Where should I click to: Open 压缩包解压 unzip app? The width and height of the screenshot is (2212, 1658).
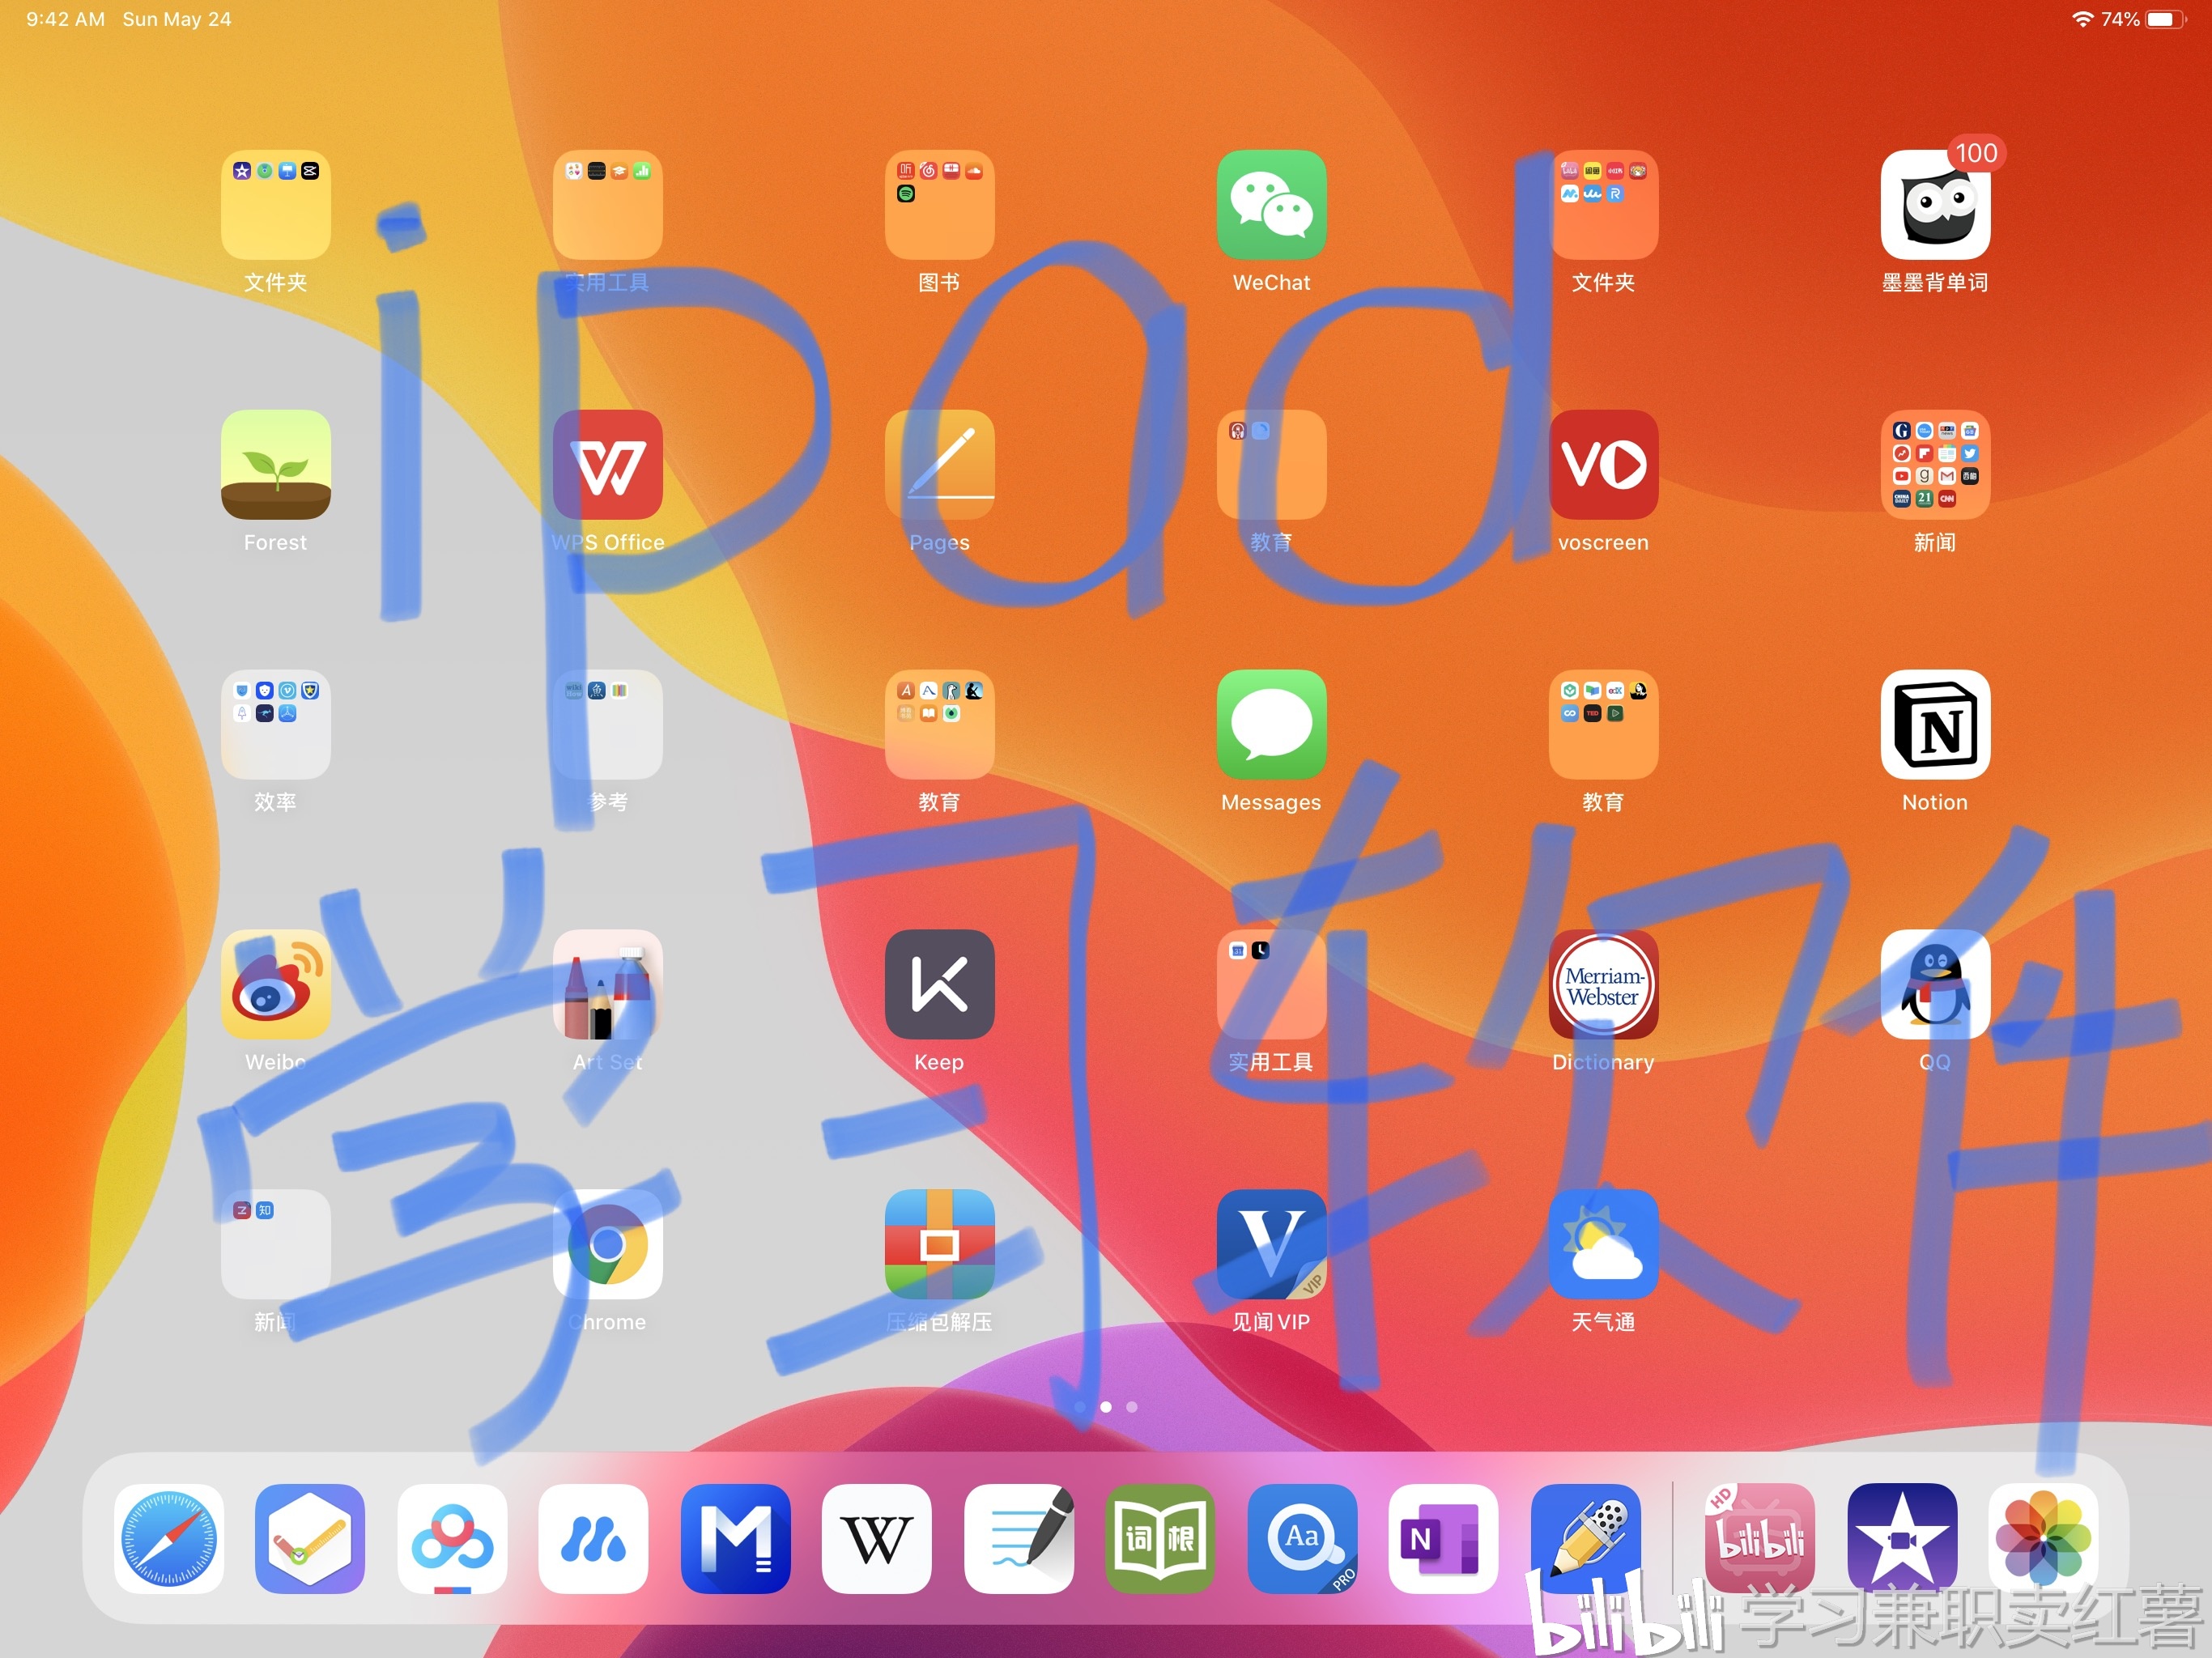(939, 1245)
